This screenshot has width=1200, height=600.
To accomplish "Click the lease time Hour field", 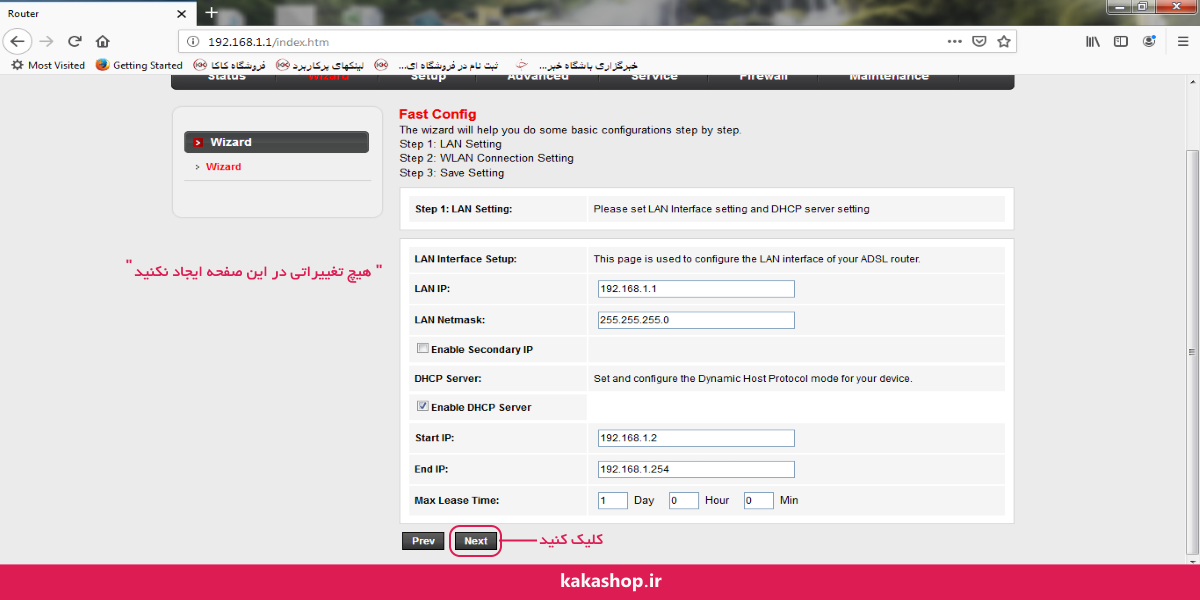I will (x=684, y=500).
